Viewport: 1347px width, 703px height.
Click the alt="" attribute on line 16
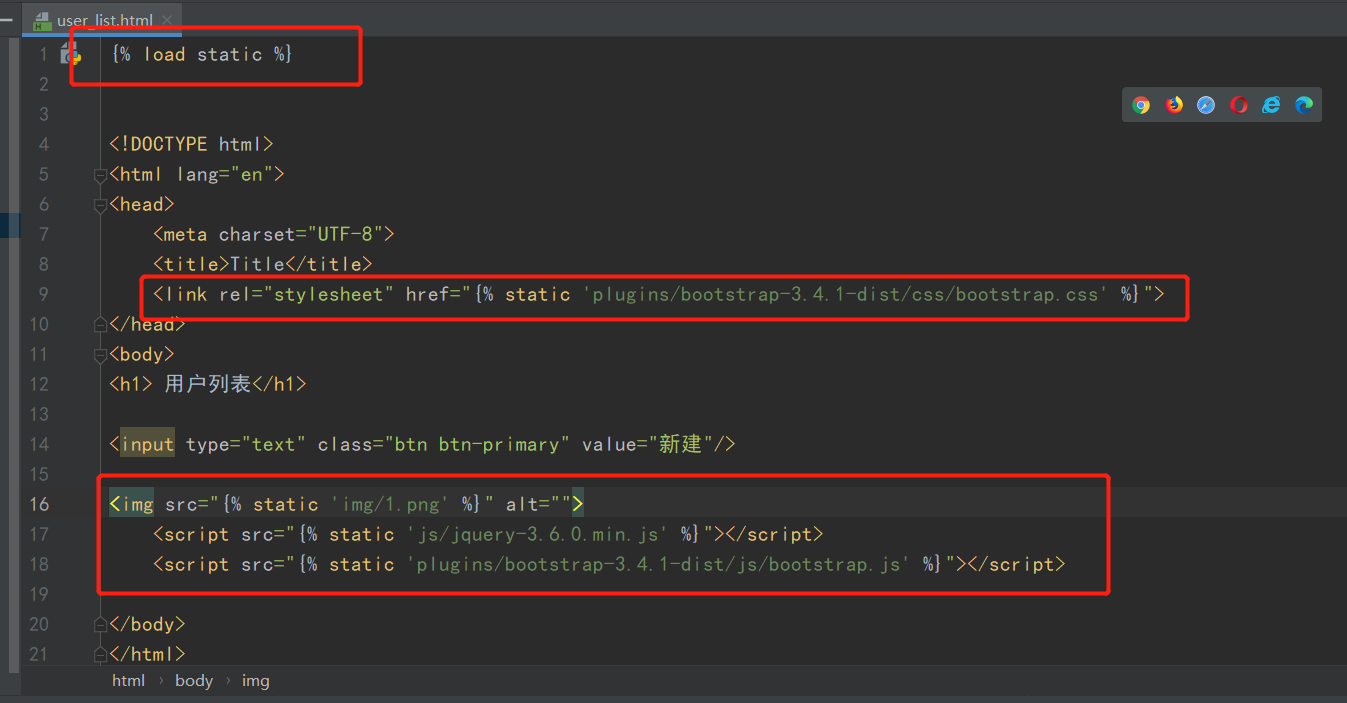(538, 504)
